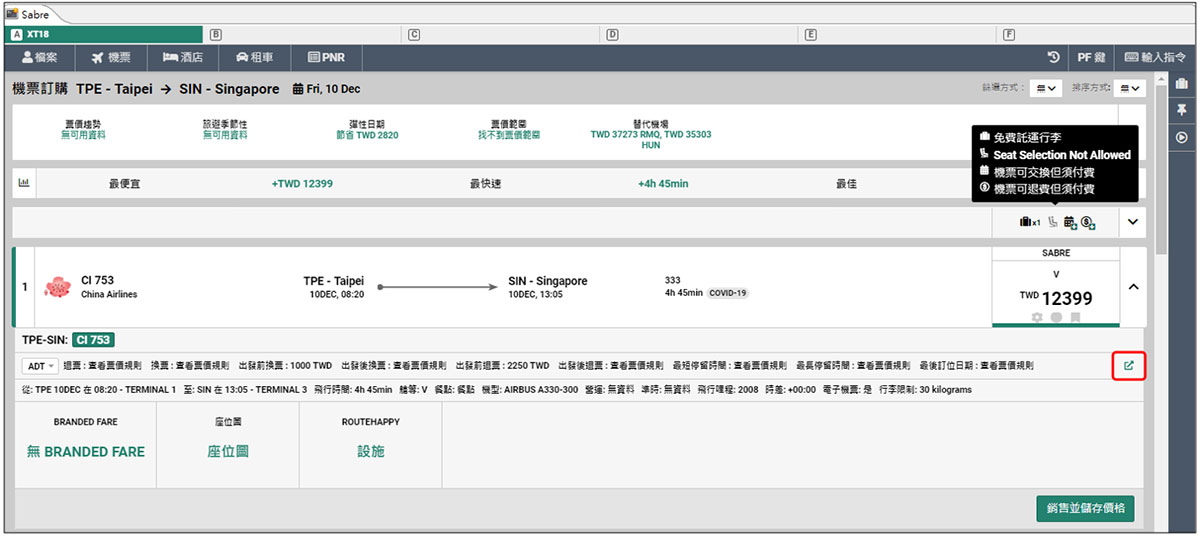Viewport: 1200px width, 537px height.
Task: Open the PNR menu
Action: click(x=326, y=58)
